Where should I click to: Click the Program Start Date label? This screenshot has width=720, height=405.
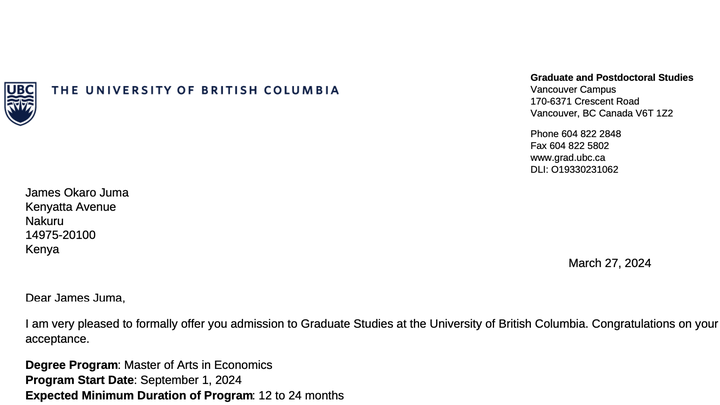(79, 380)
